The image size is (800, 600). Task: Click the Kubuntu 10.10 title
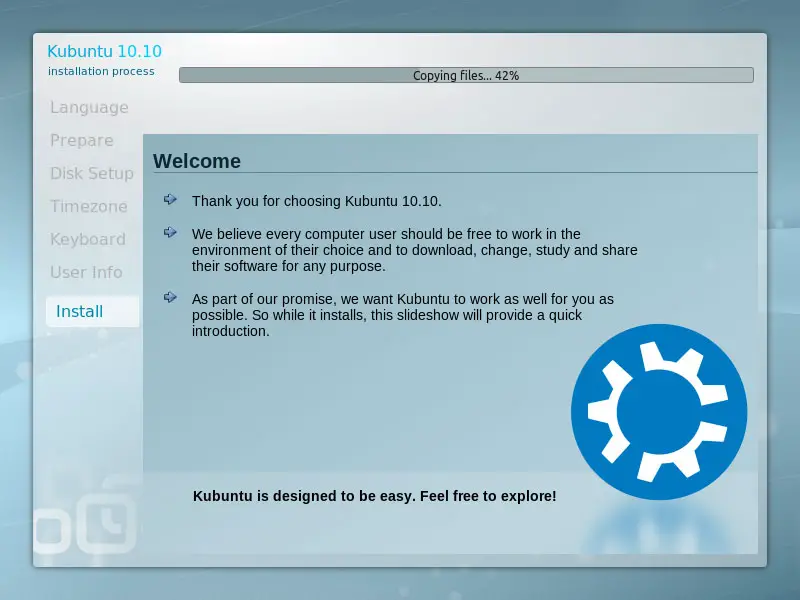(105, 51)
